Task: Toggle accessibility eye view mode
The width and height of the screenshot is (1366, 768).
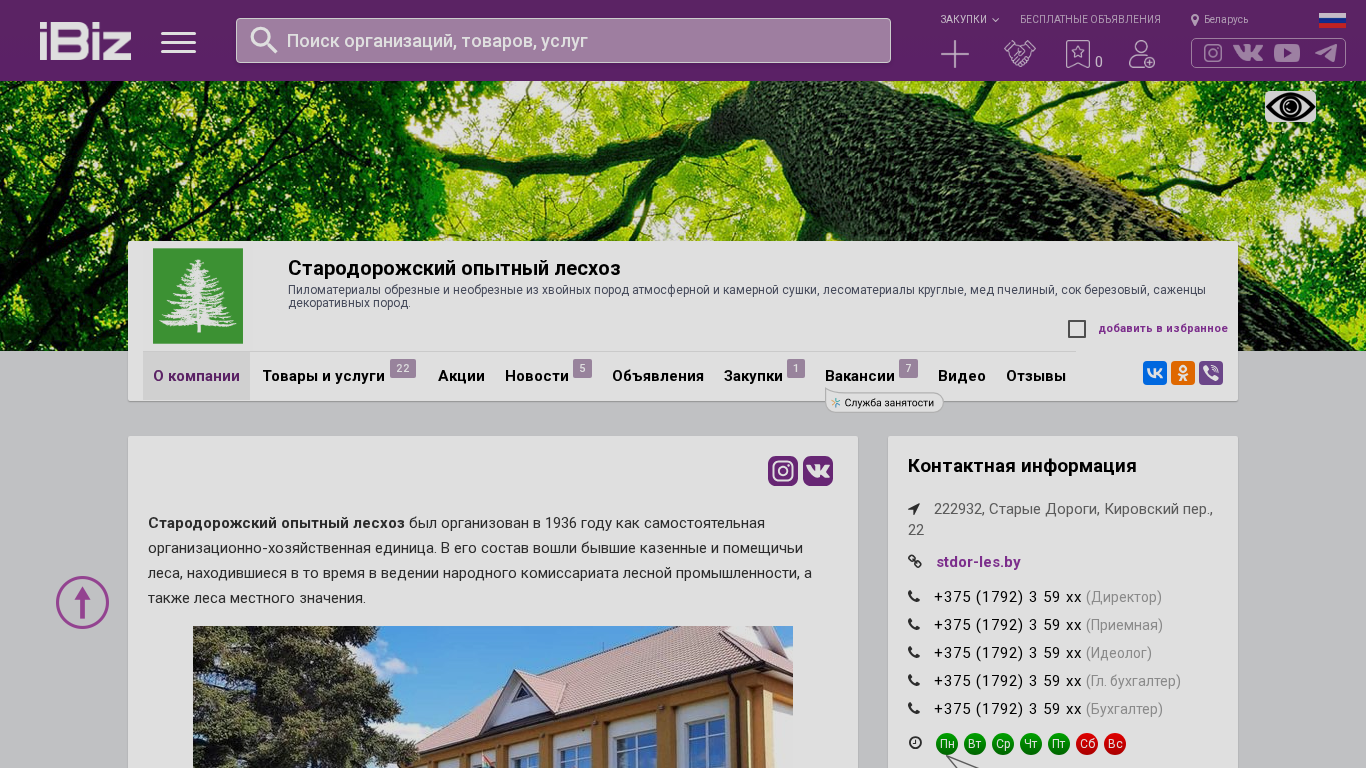Action: tap(1290, 107)
